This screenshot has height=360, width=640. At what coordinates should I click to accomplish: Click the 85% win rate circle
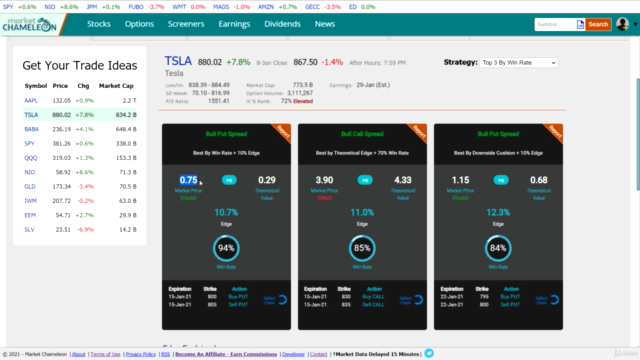point(362,248)
